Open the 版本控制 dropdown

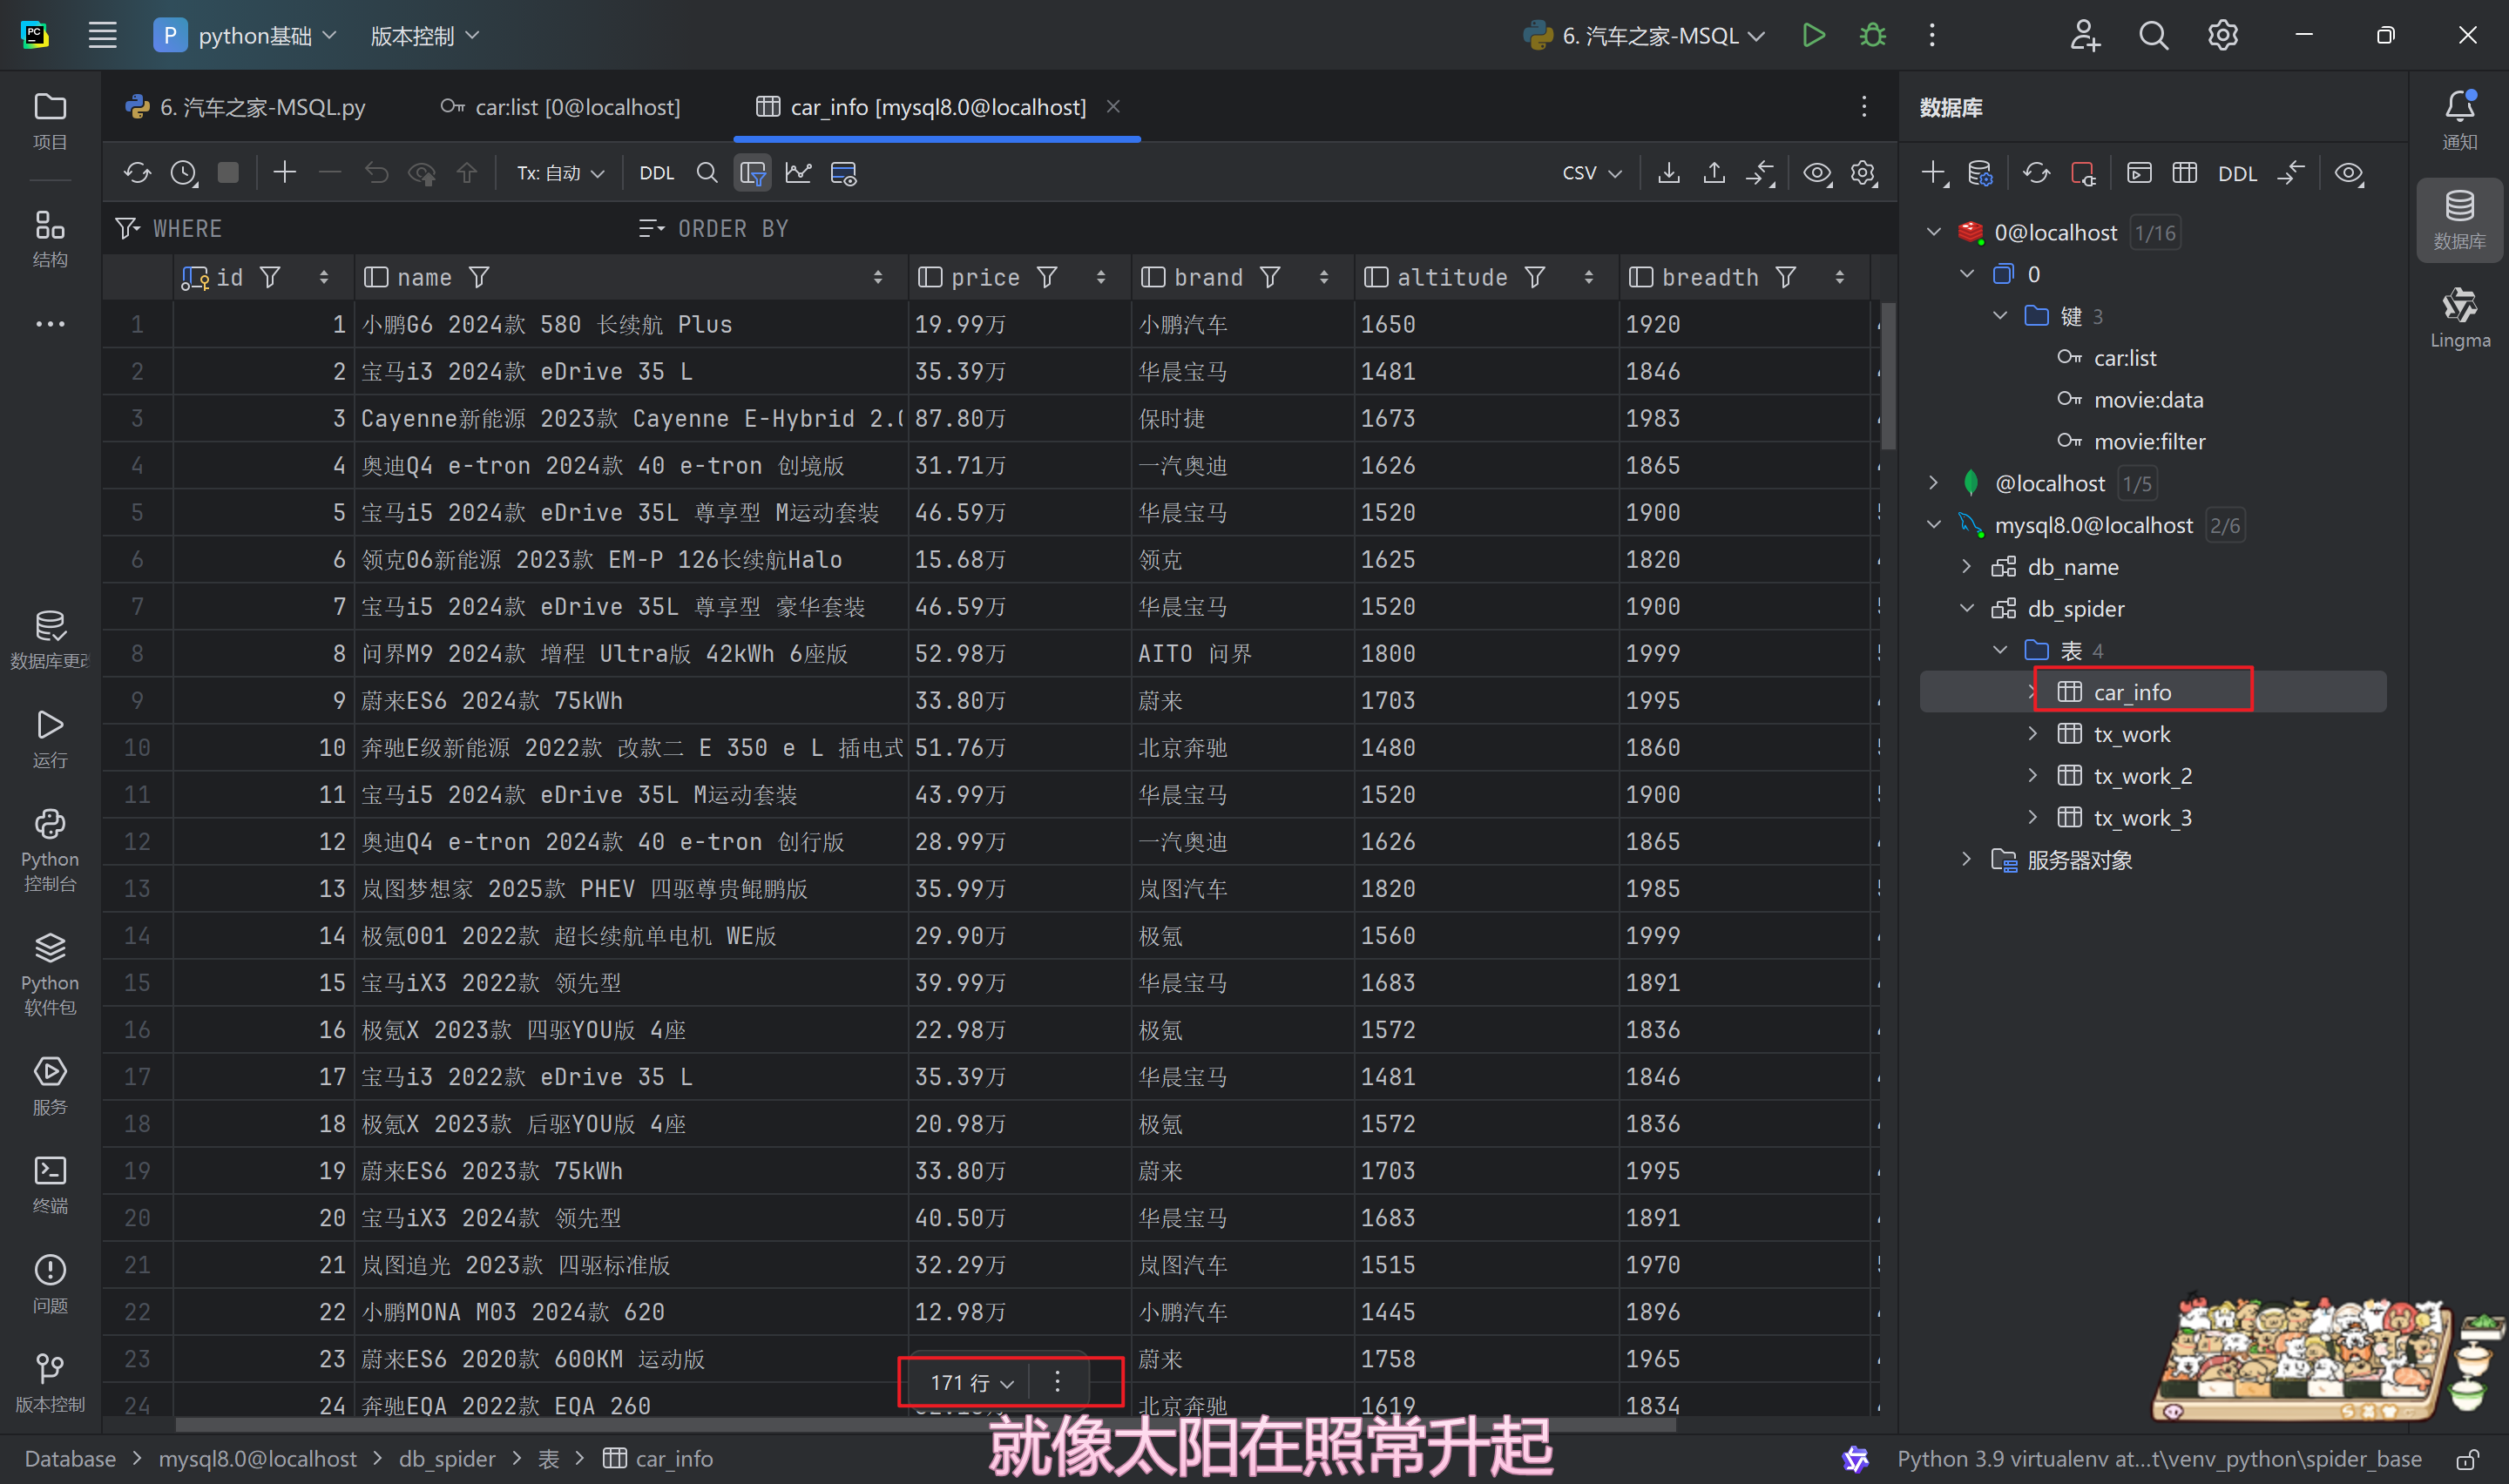tap(424, 35)
